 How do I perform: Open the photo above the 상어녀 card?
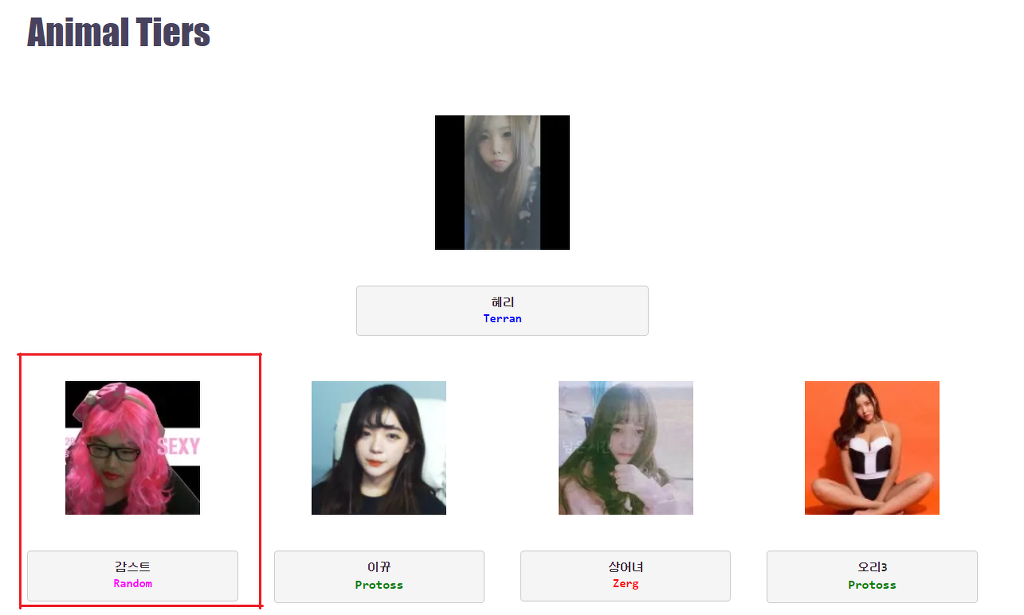(626, 448)
